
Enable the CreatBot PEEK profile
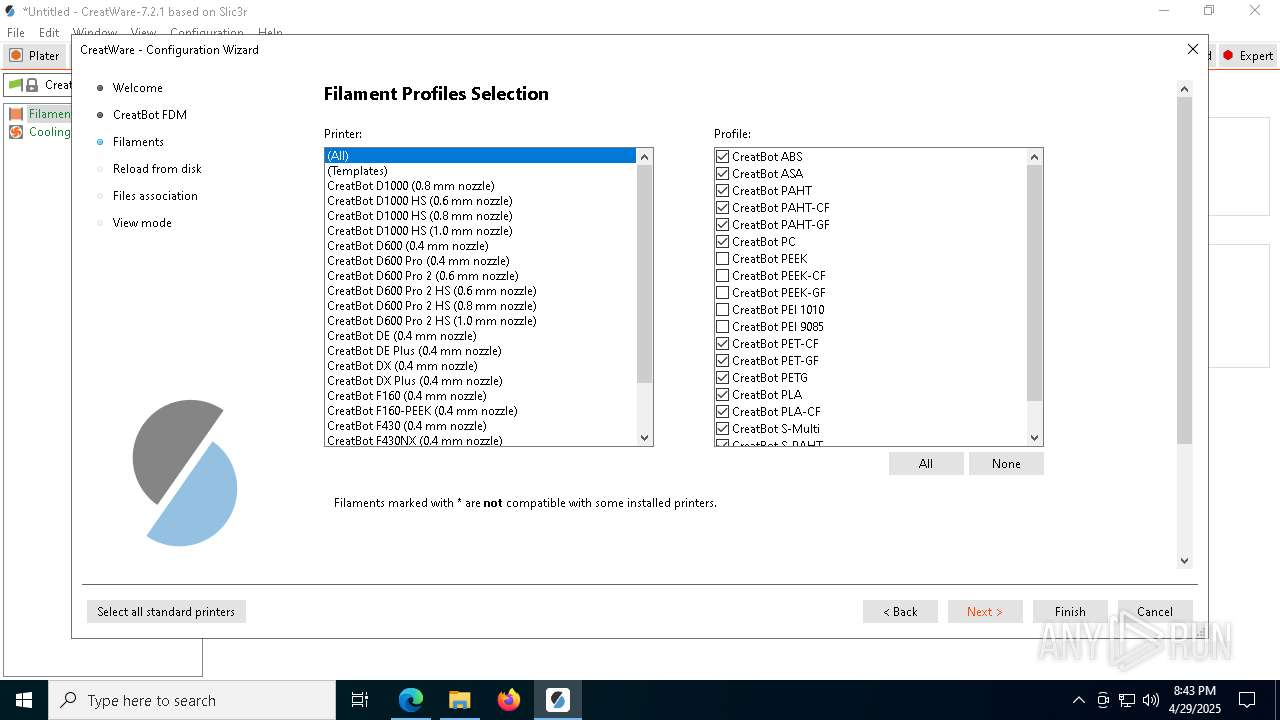(x=722, y=259)
